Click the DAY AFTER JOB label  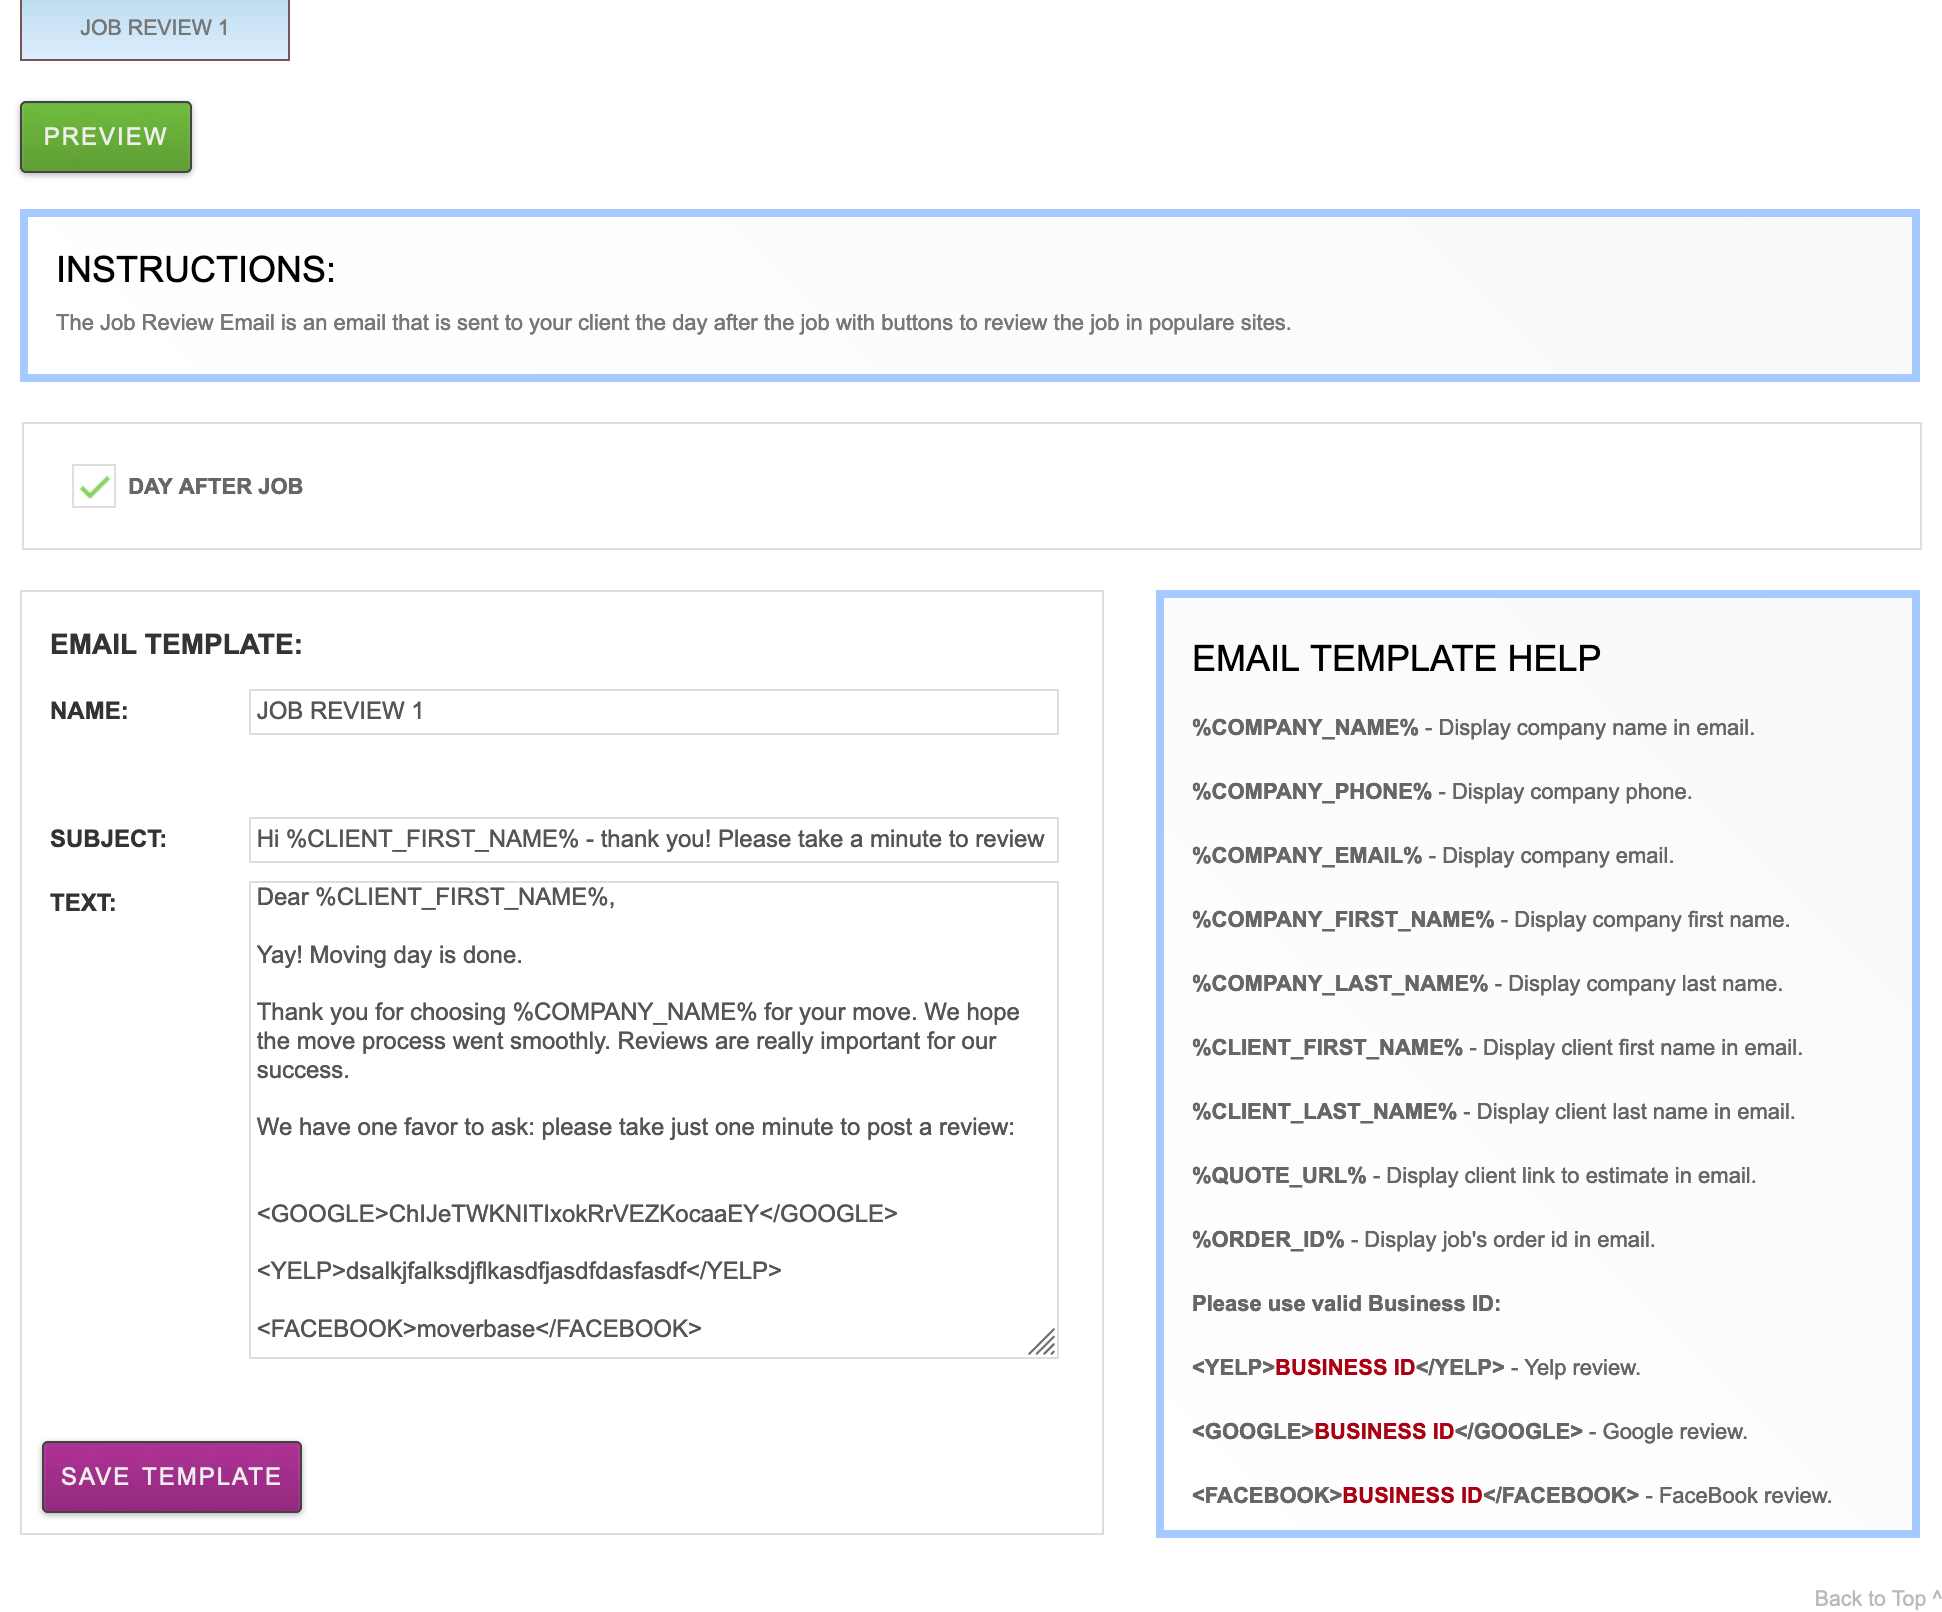click(215, 486)
